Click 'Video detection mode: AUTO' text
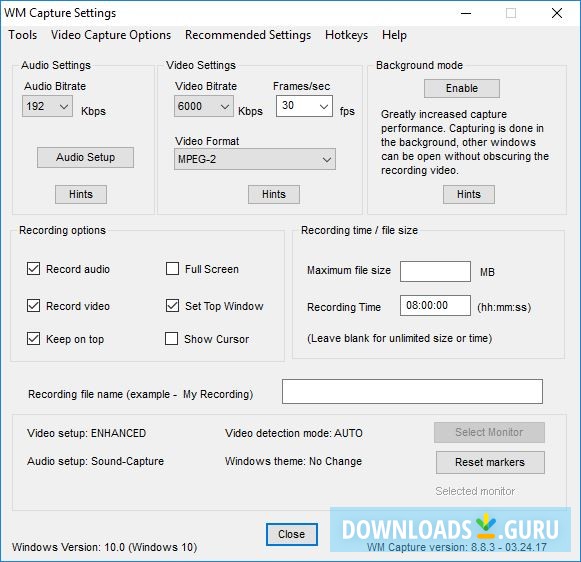Viewport: 581px width, 562px height. click(294, 433)
